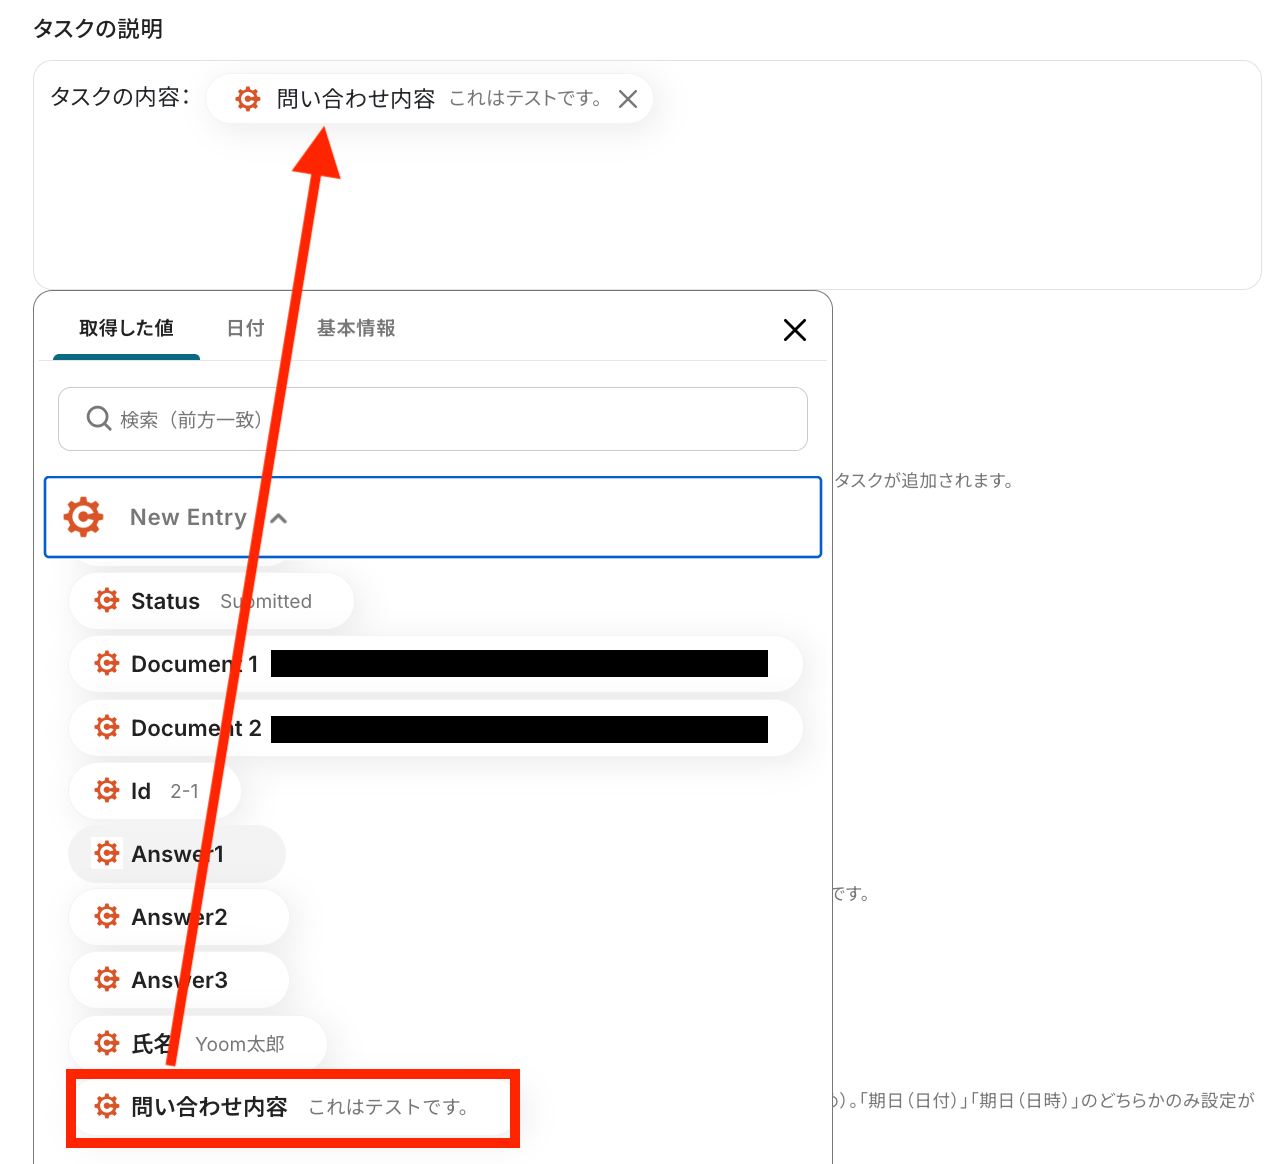This screenshot has width=1278, height=1164.
Task: Click the gear icon beside Id
Action: click(107, 790)
